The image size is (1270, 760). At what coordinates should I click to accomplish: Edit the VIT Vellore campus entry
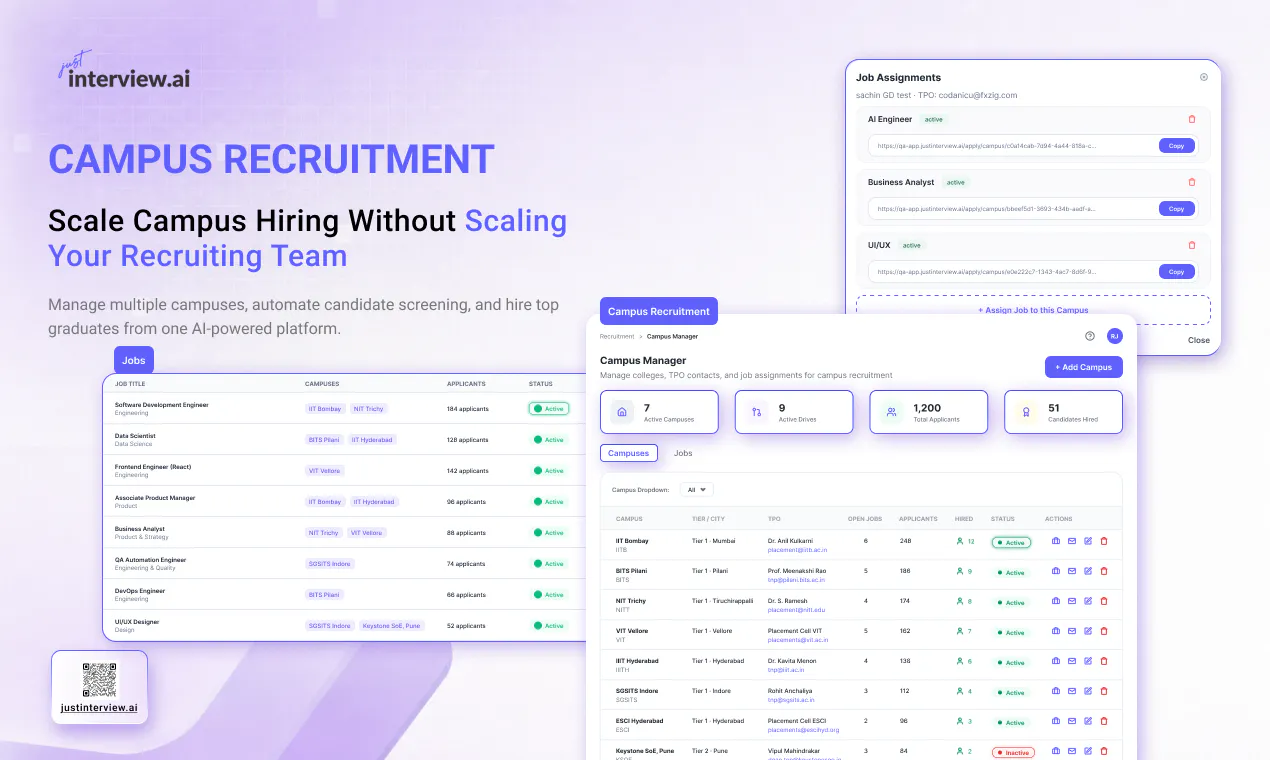coord(1088,631)
